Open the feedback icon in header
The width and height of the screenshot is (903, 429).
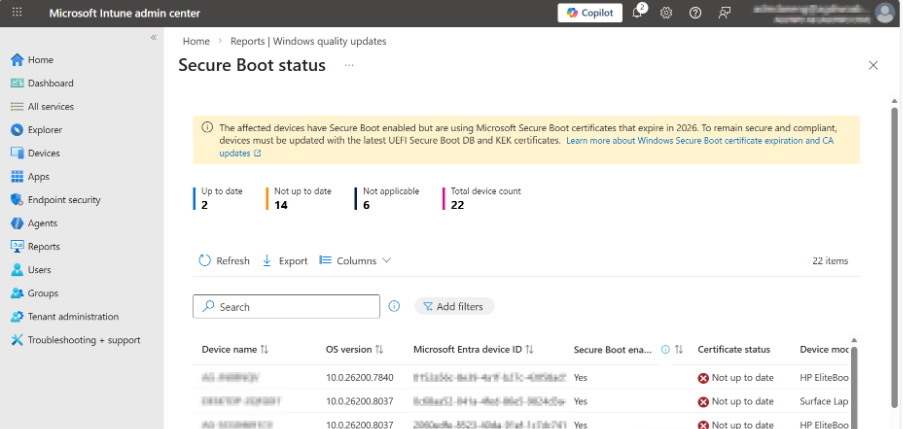[x=724, y=13]
